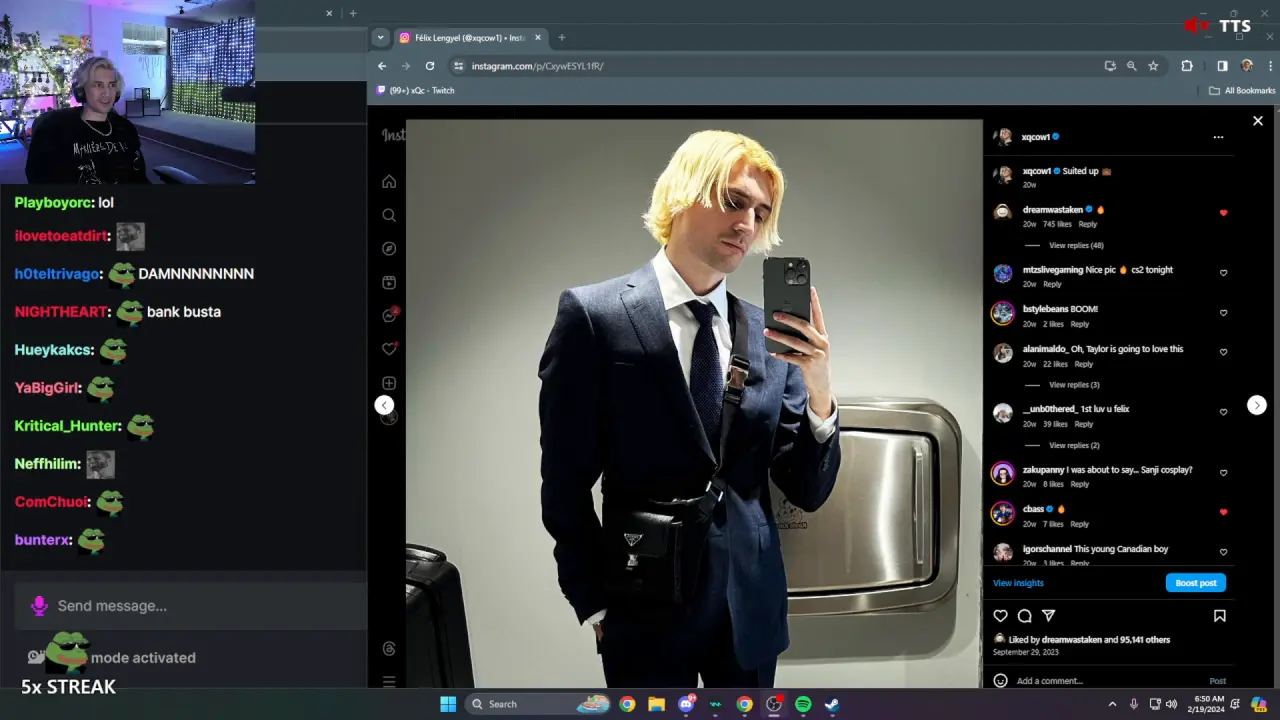Like the post with the heart icon
The width and height of the screenshot is (1280, 720).
point(1000,616)
